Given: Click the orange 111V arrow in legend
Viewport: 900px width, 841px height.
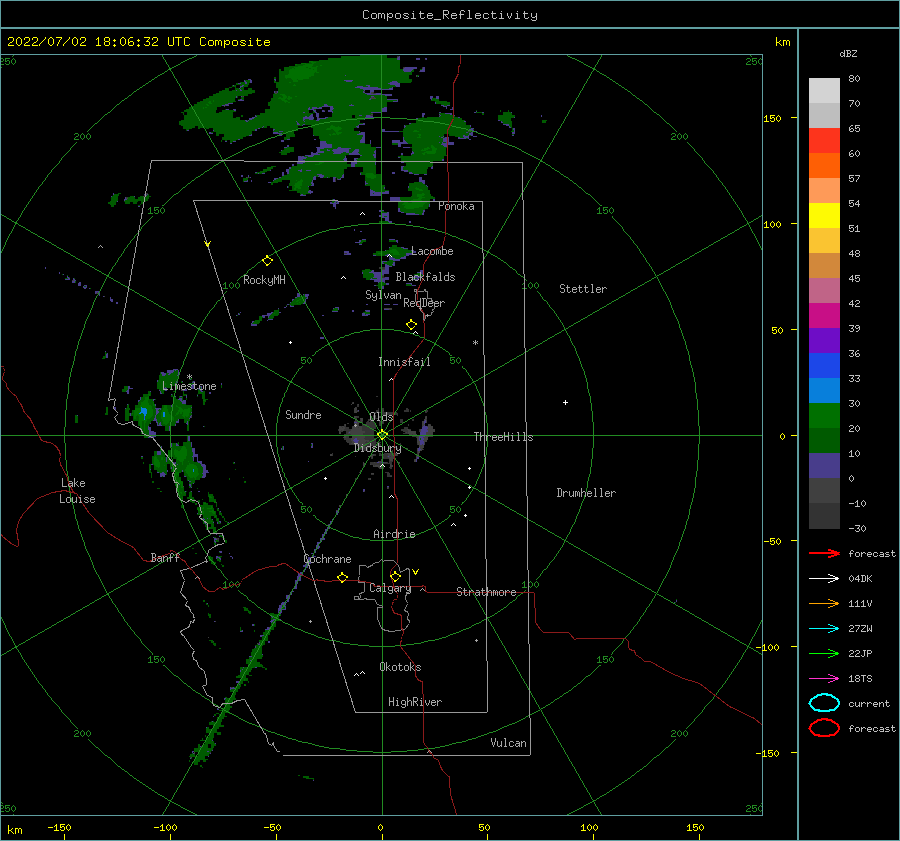Looking at the screenshot, I should pyautogui.click(x=824, y=603).
